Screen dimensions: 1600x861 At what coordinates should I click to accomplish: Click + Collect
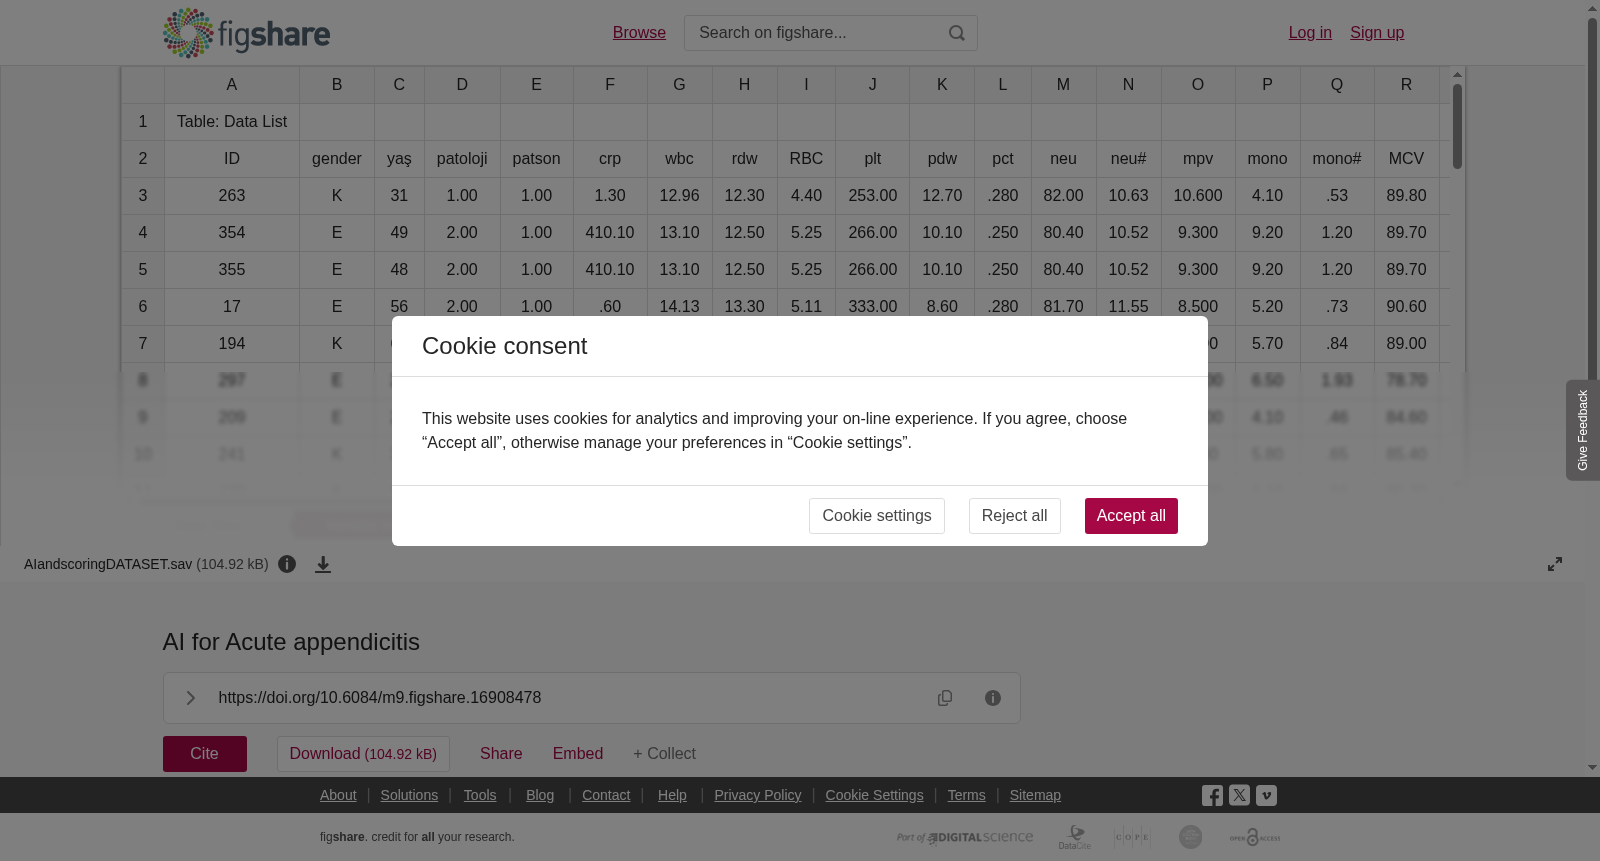664,754
